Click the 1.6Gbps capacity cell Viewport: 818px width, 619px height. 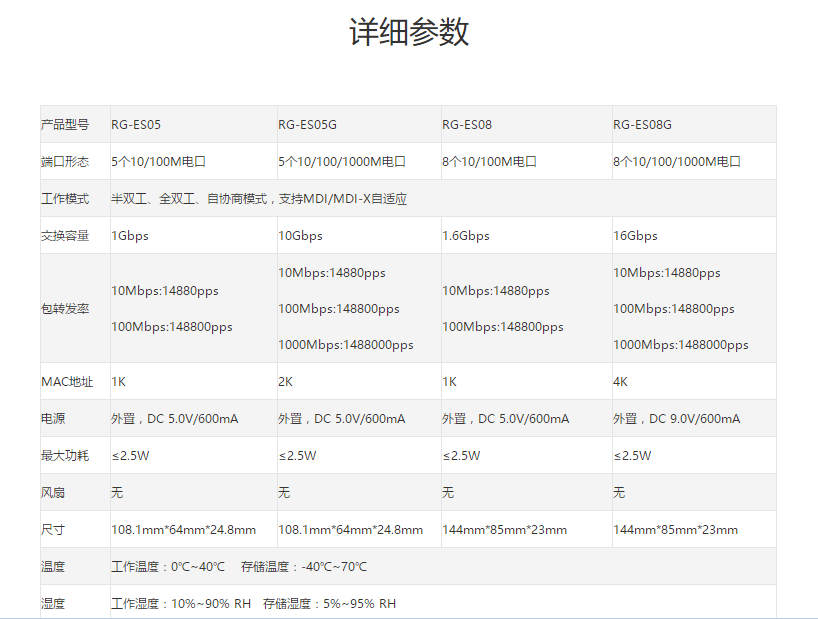click(x=466, y=236)
